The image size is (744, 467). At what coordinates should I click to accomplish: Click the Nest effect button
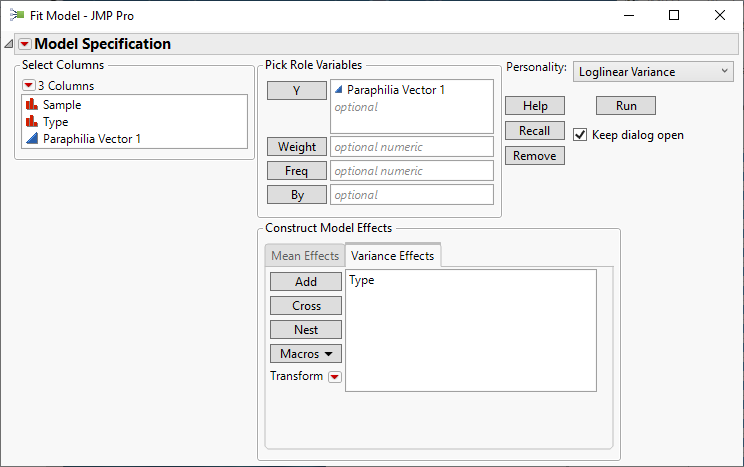tap(306, 329)
